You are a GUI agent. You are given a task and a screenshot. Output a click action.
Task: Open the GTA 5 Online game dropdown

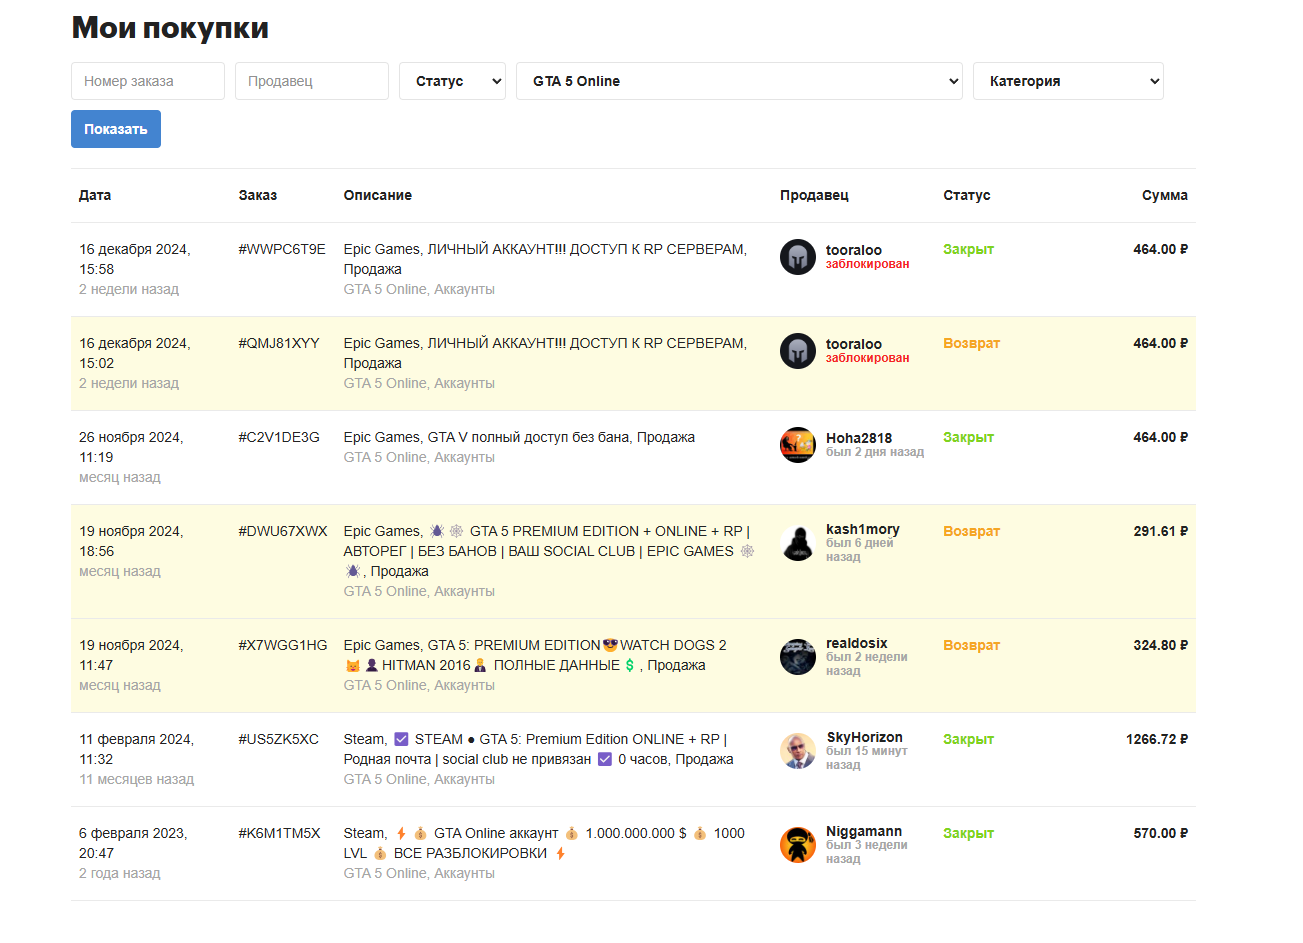(x=739, y=81)
